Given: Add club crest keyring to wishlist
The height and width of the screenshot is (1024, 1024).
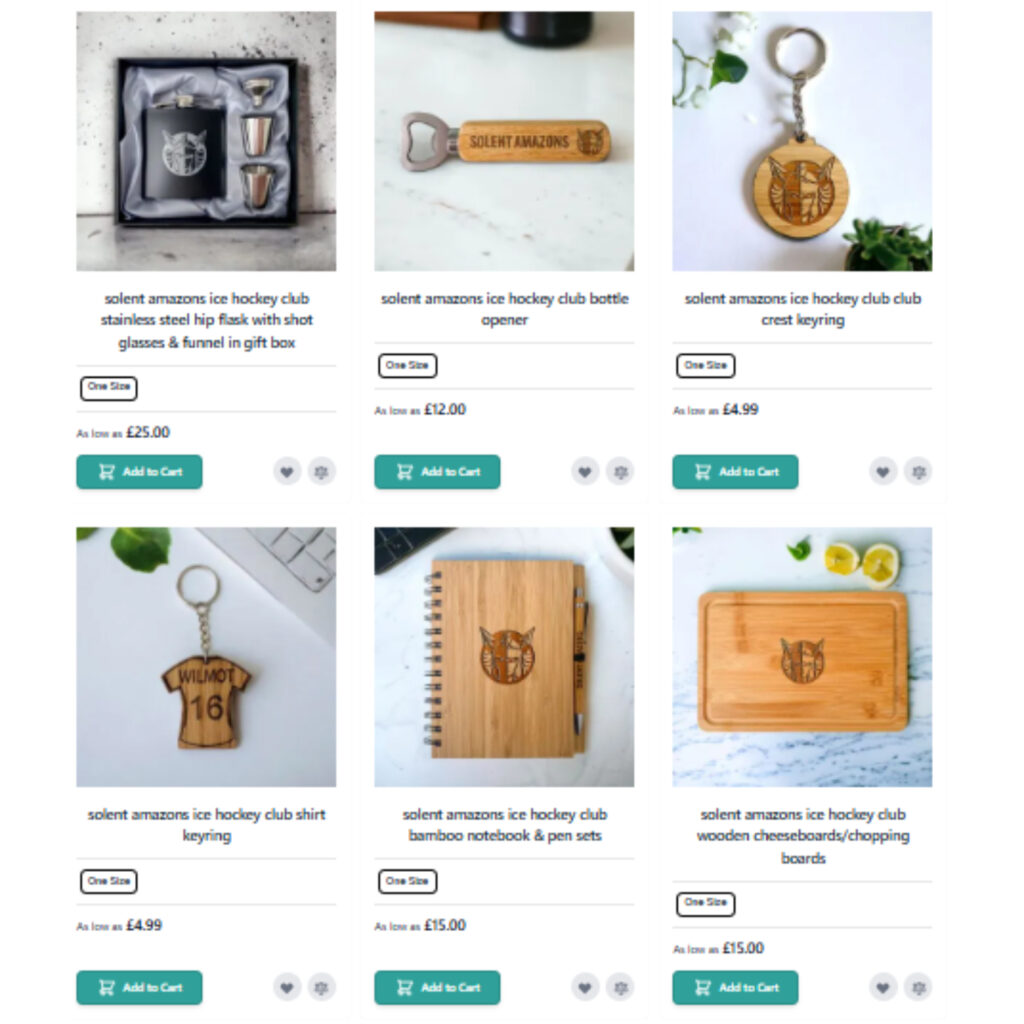Looking at the screenshot, I should tap(883, 472).
